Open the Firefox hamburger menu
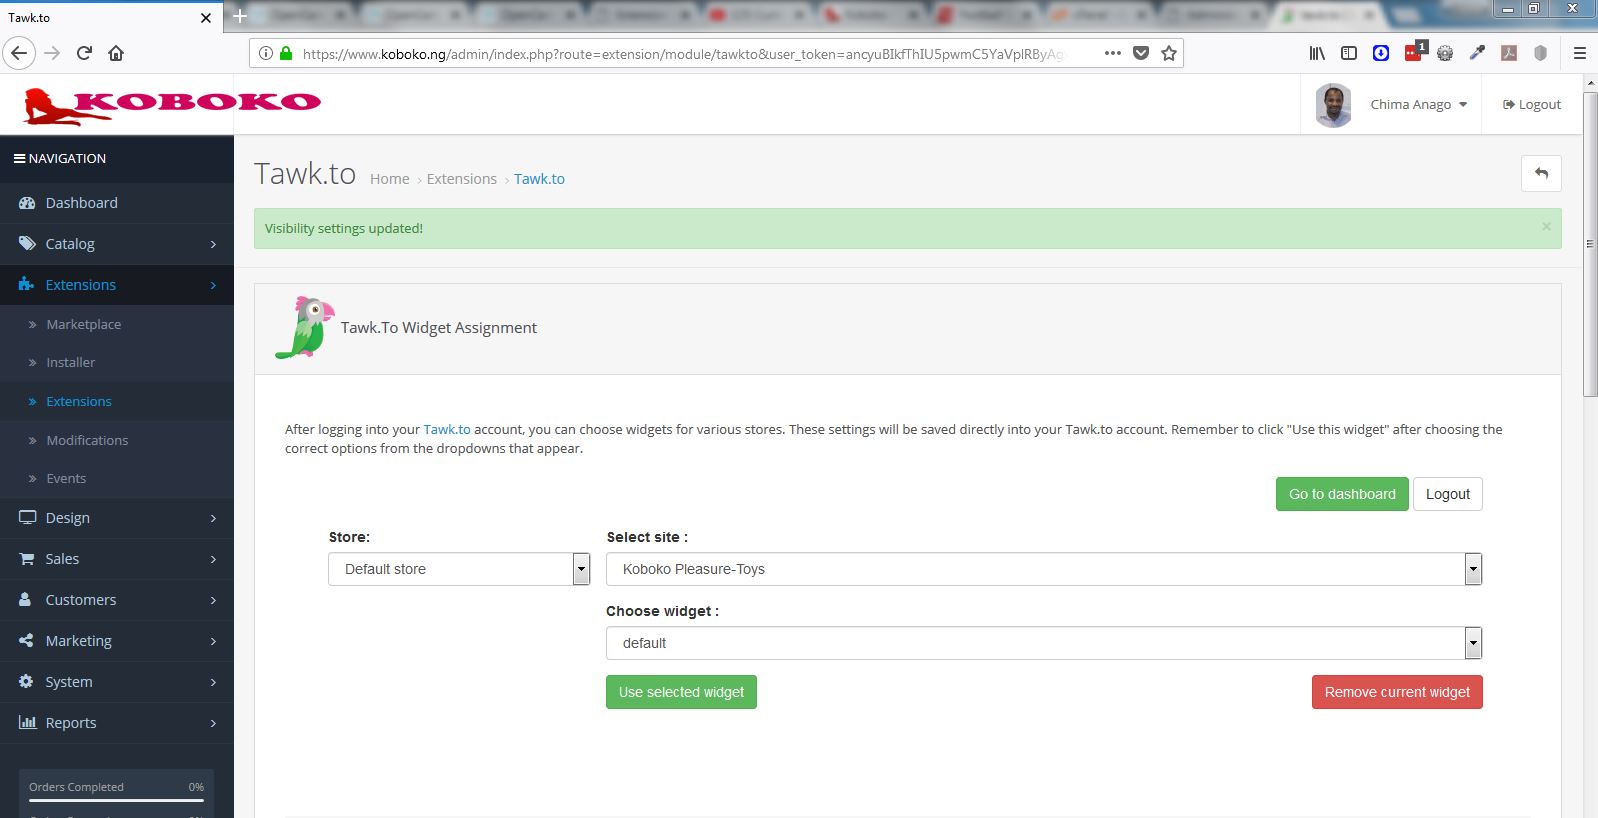Screen dimensions: 1598x818 pos(1580,53)
